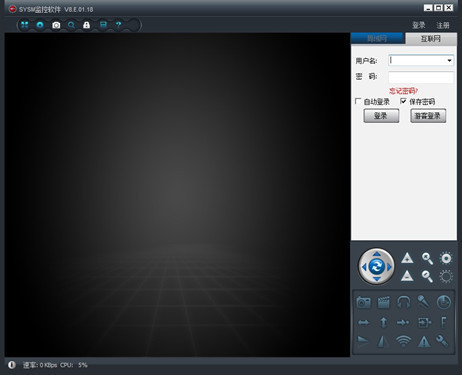Click 注册 register in the top-right header
462x375 pixels.
click(x=443, y=25)
